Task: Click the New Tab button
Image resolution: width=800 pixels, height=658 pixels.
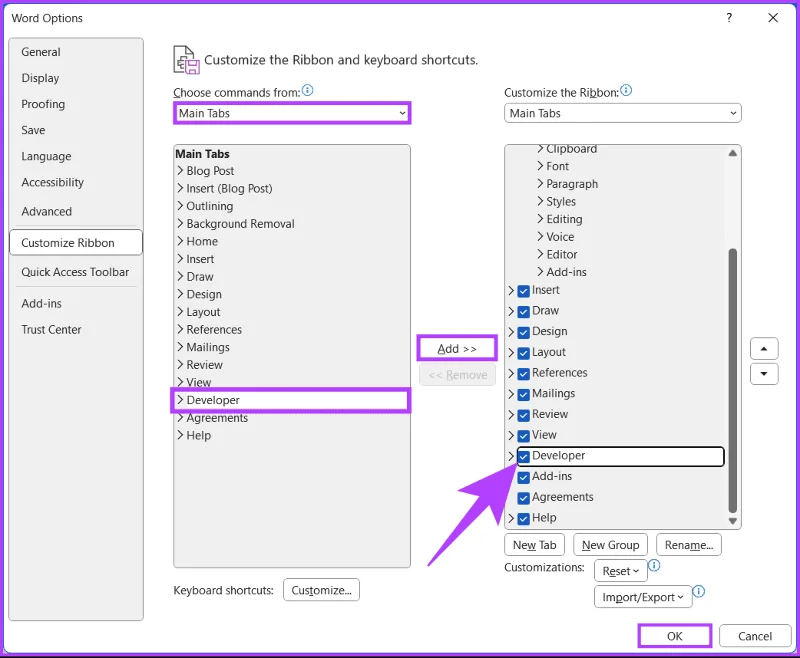Action: point(534,545)
